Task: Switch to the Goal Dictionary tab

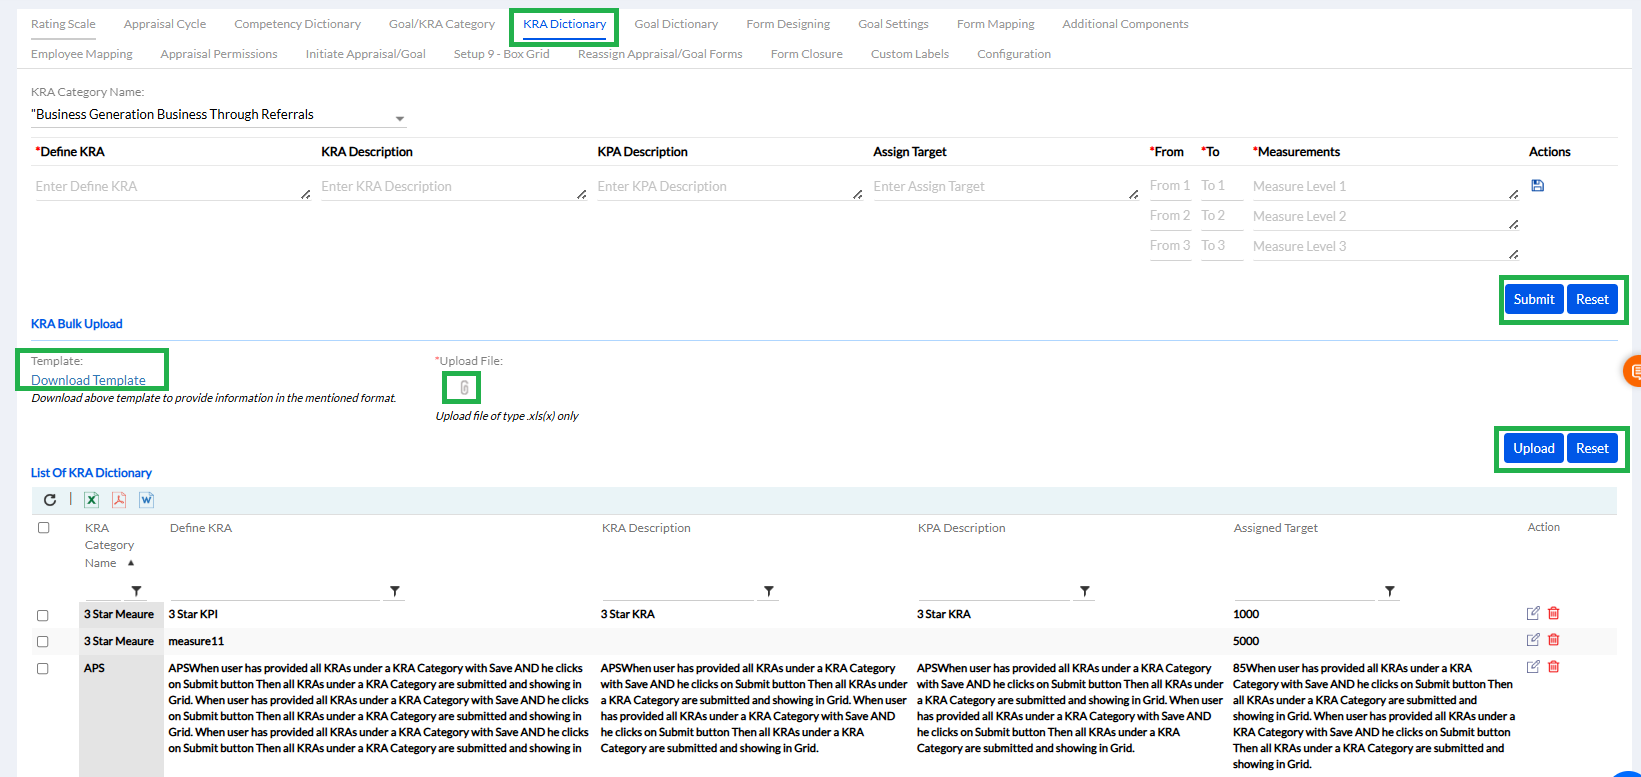Action: 676,24
